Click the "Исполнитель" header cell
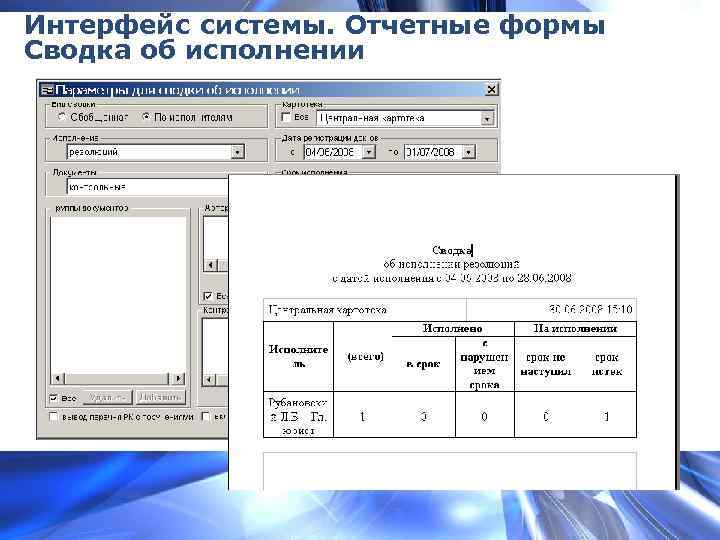This screenshot has height=540, width=720. [298, 356]
